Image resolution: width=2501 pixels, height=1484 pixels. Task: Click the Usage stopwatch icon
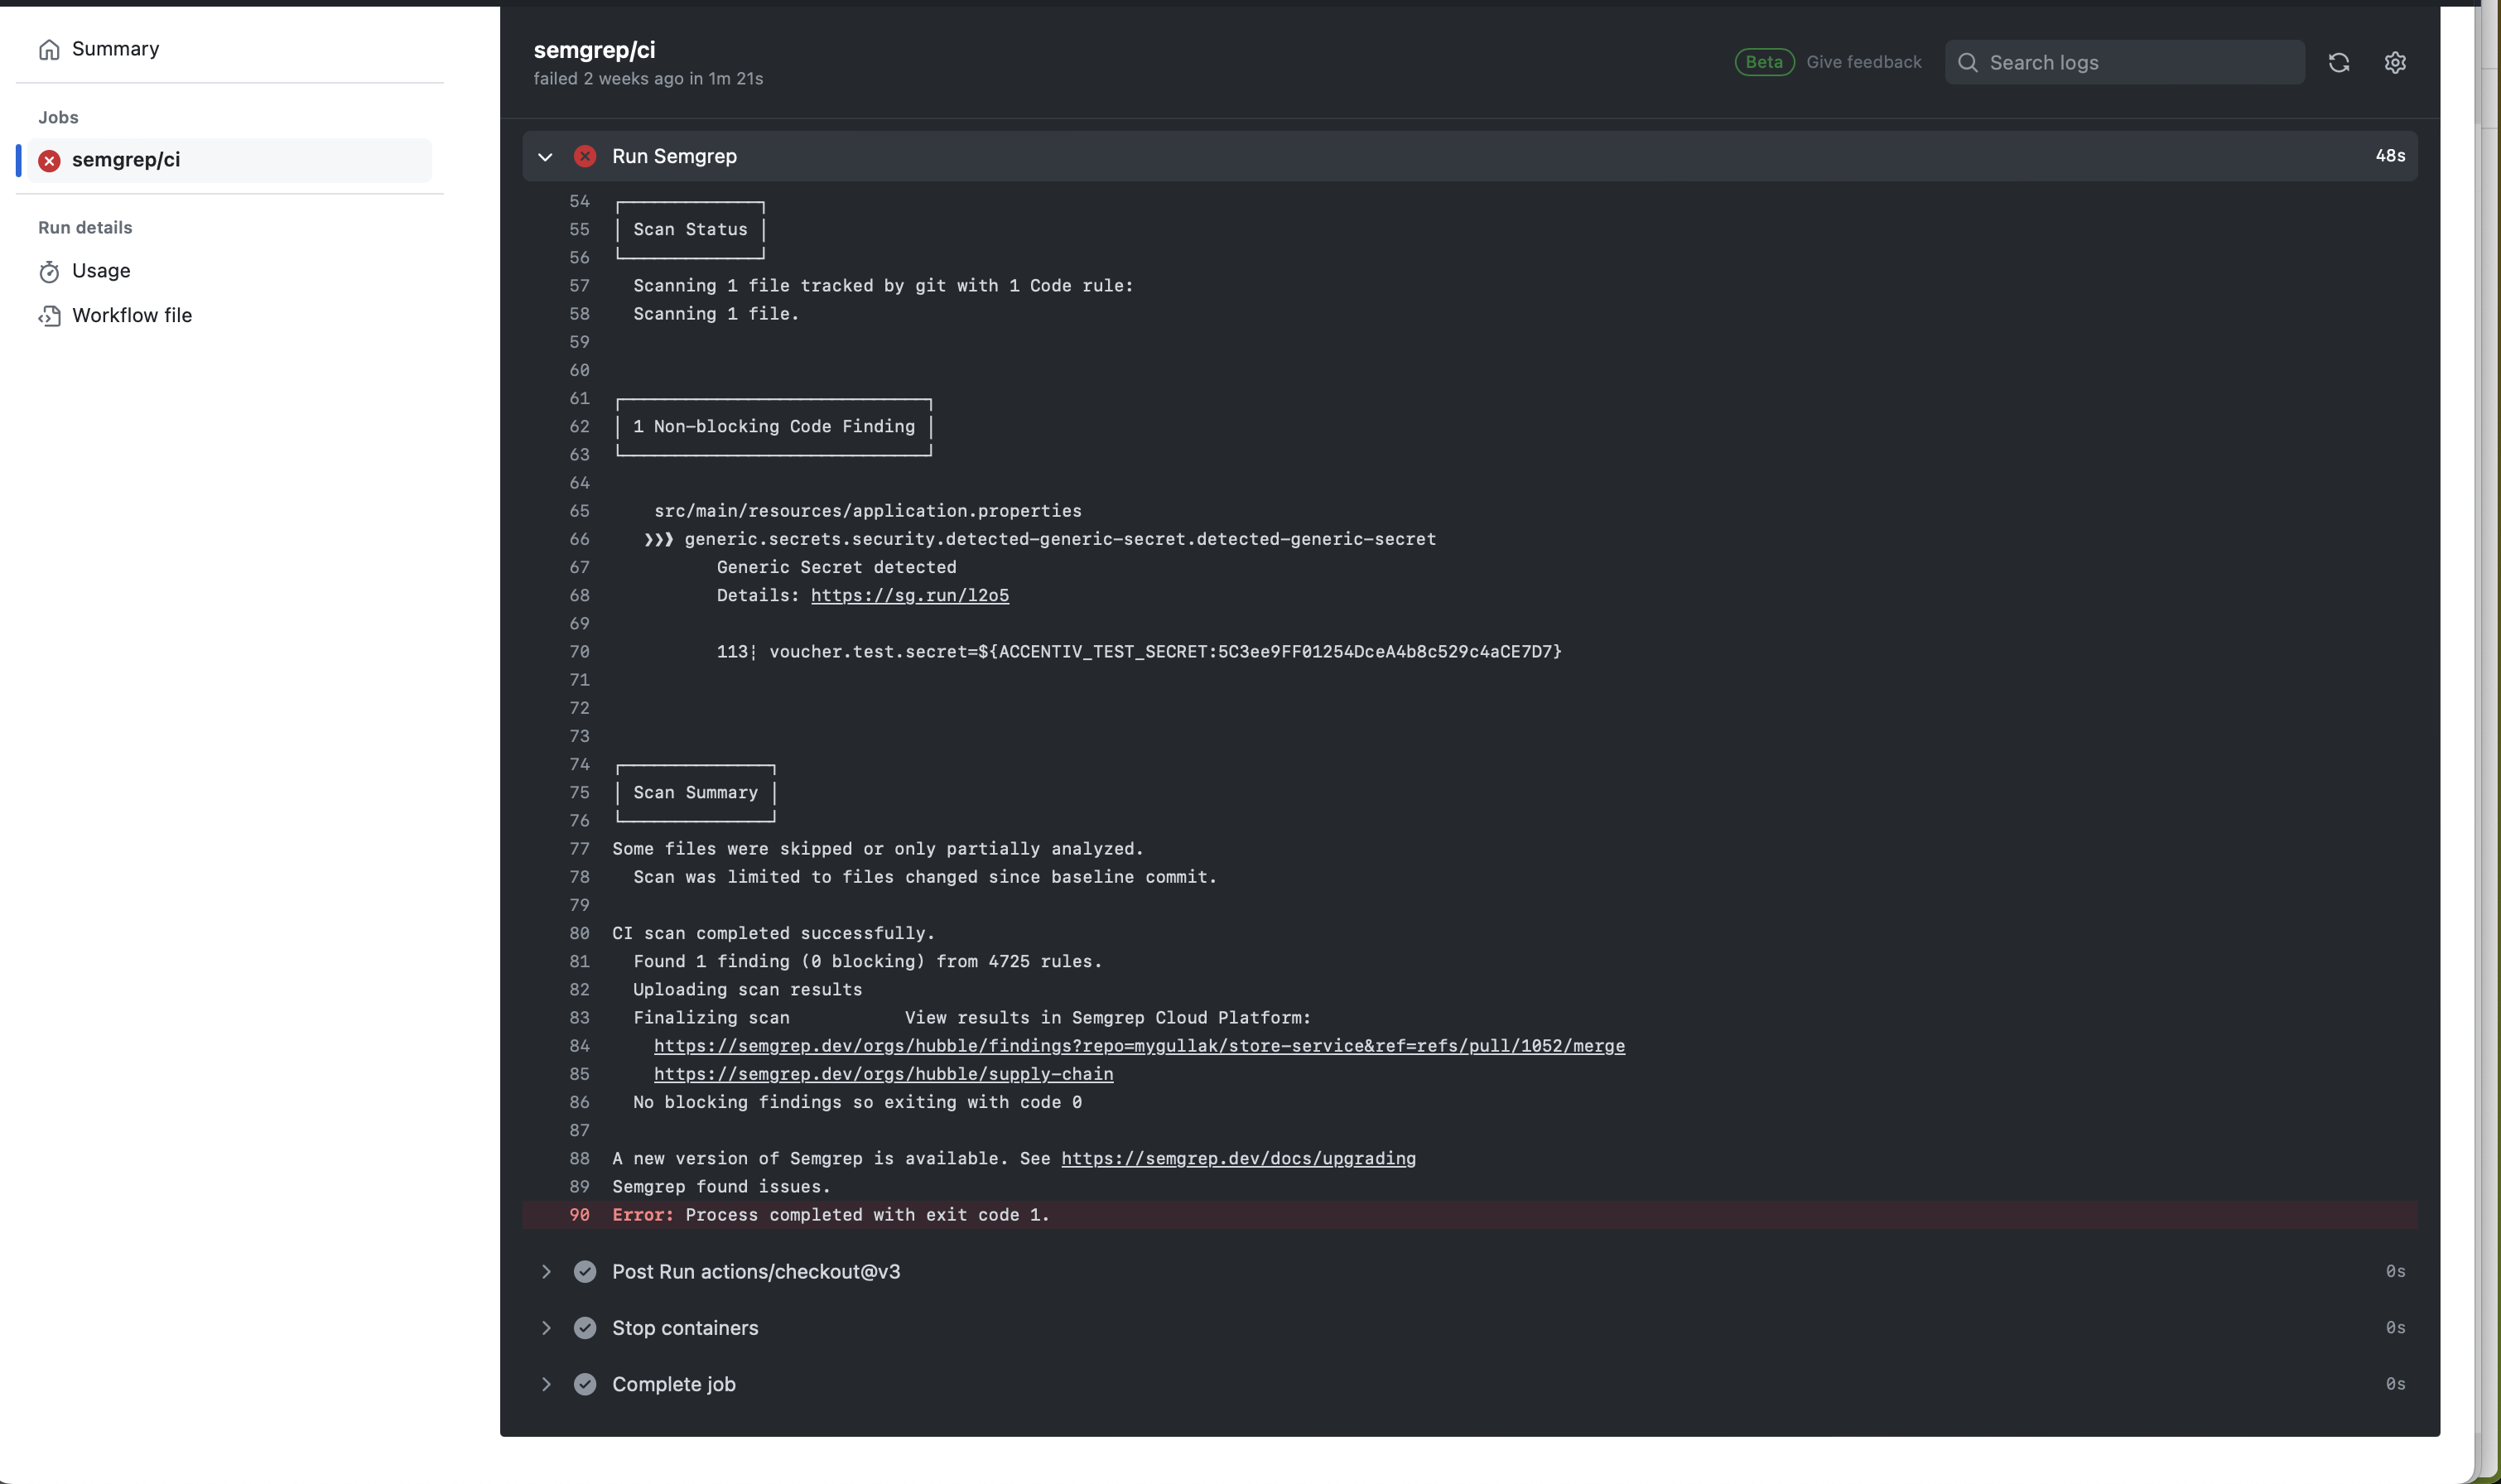pyautogui.click(x=50, y=271)
